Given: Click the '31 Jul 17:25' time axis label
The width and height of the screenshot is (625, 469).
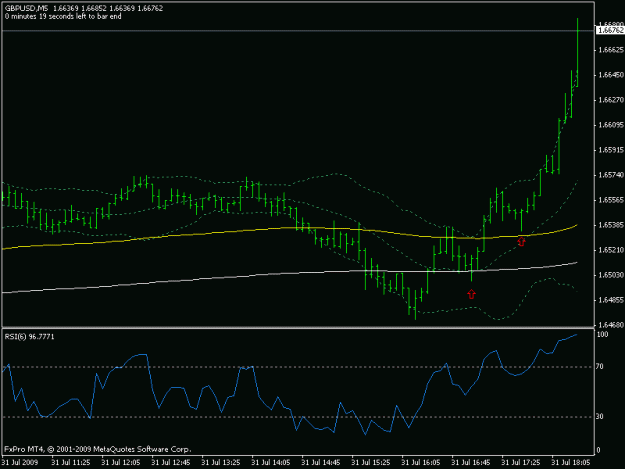Looking at the screenshot, I should pyautogui.click(x=521, y=463).
